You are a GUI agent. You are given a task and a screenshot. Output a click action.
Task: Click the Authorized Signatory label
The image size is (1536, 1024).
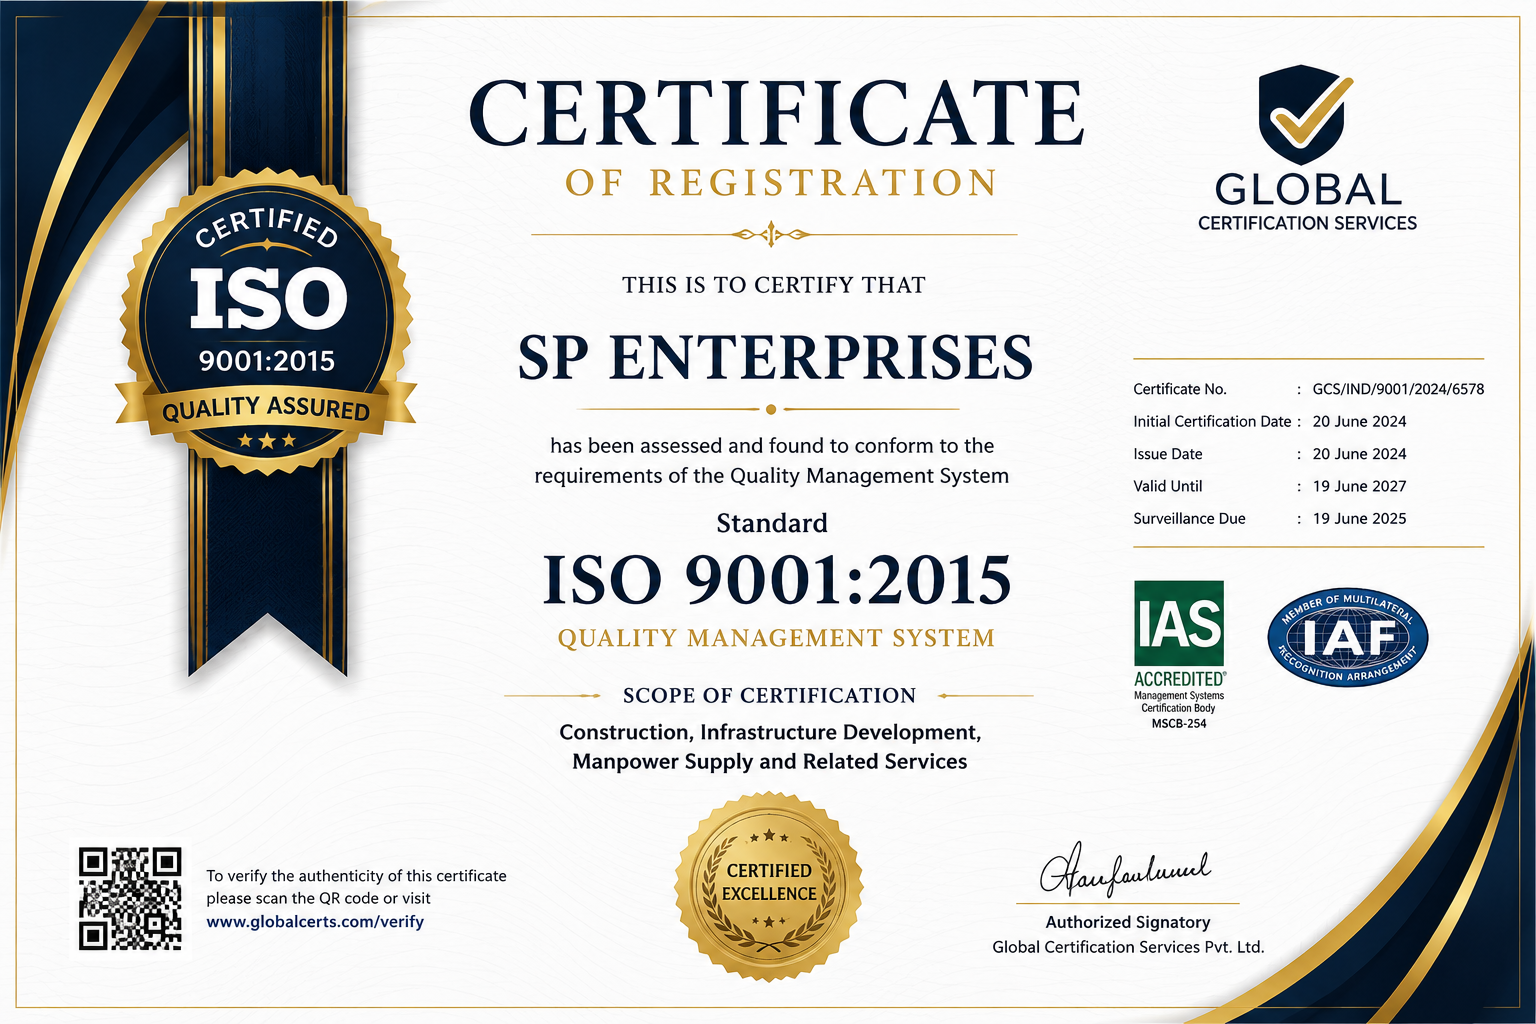point(1128,922)
